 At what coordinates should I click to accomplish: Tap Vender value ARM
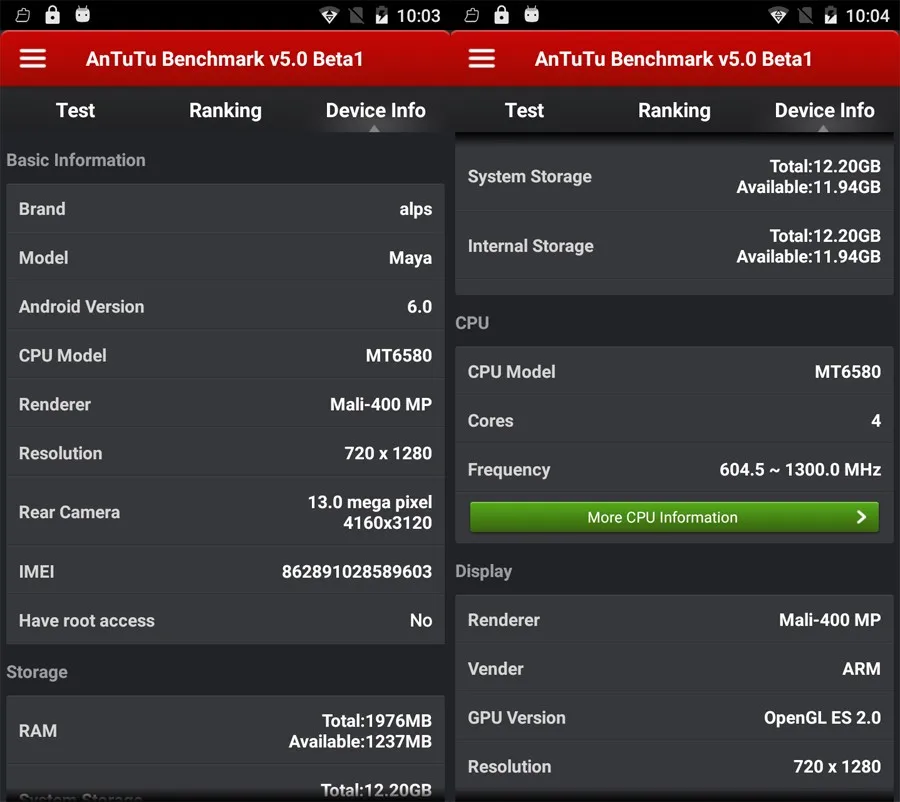click(862, 668)
